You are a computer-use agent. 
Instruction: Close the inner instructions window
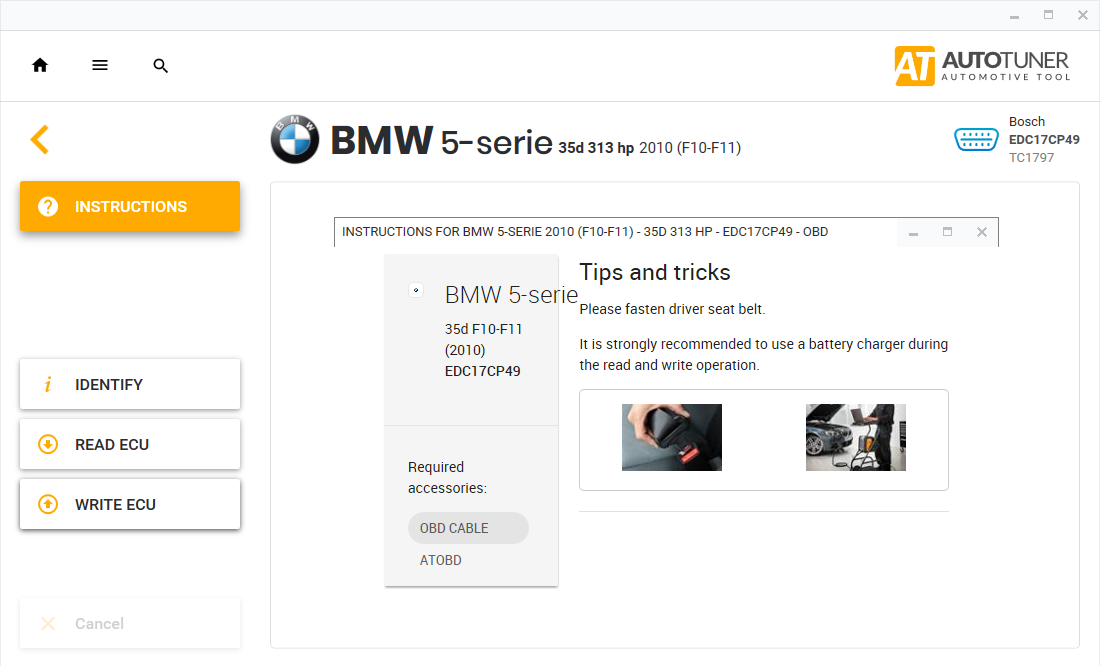pos(982,232)
